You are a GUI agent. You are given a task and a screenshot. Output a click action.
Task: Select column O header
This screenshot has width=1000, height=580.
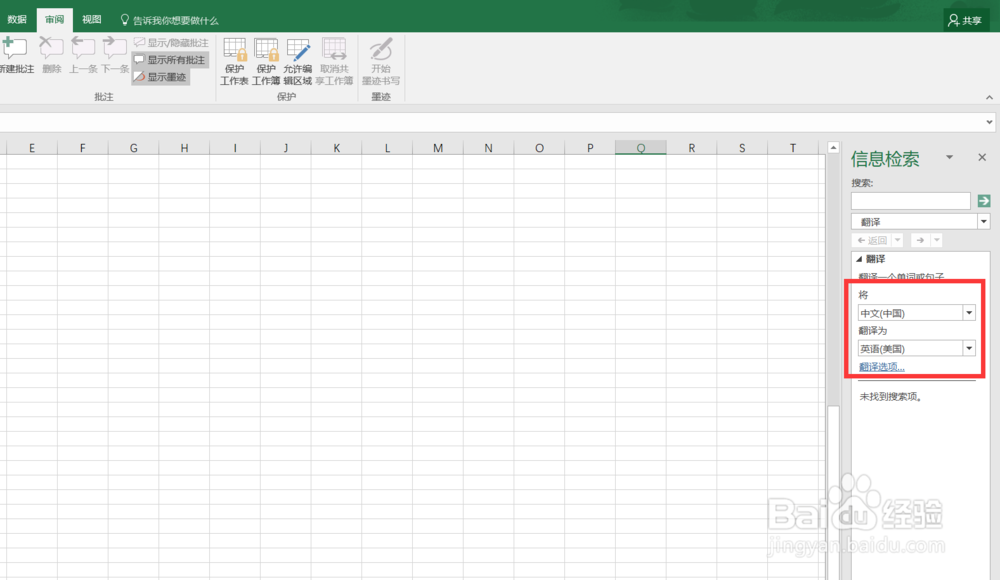click(x=540, y=148)
